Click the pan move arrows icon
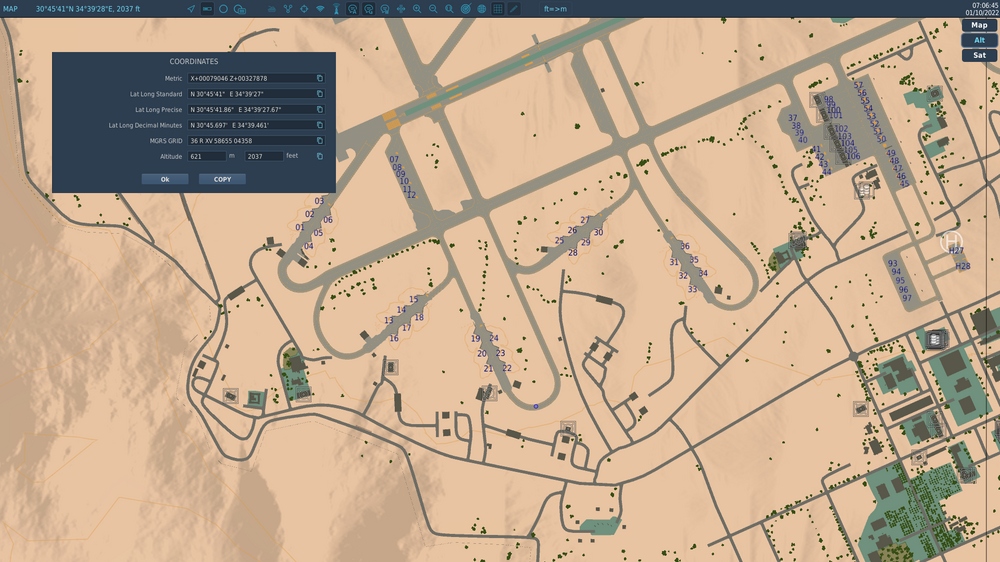 pyautogui.click(x=401, y=9)
